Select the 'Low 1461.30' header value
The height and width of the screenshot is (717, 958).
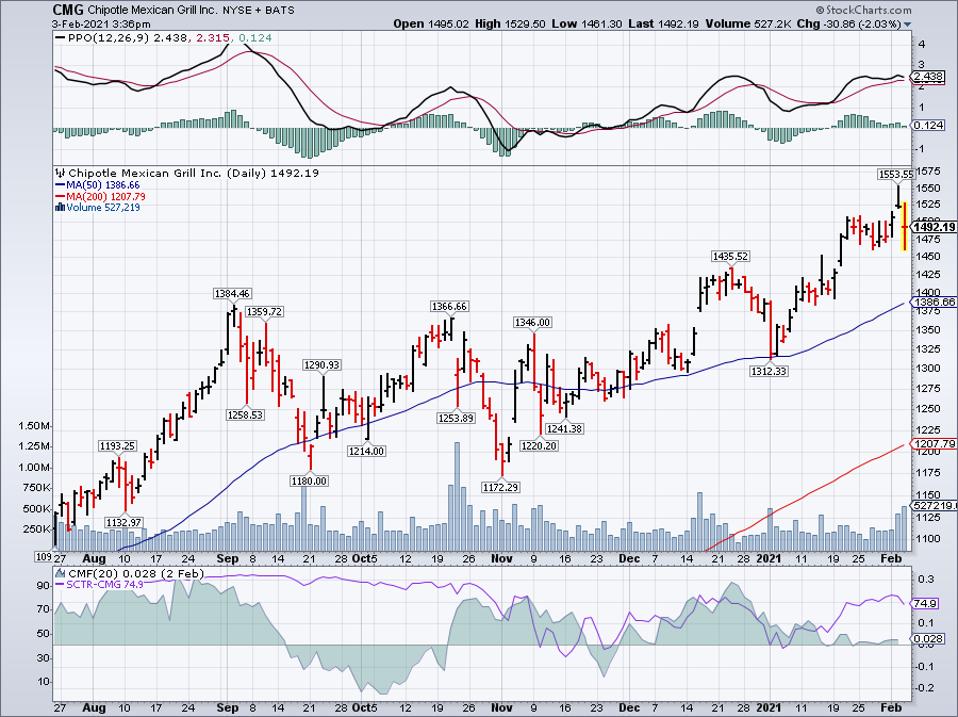tap(587, 24)
